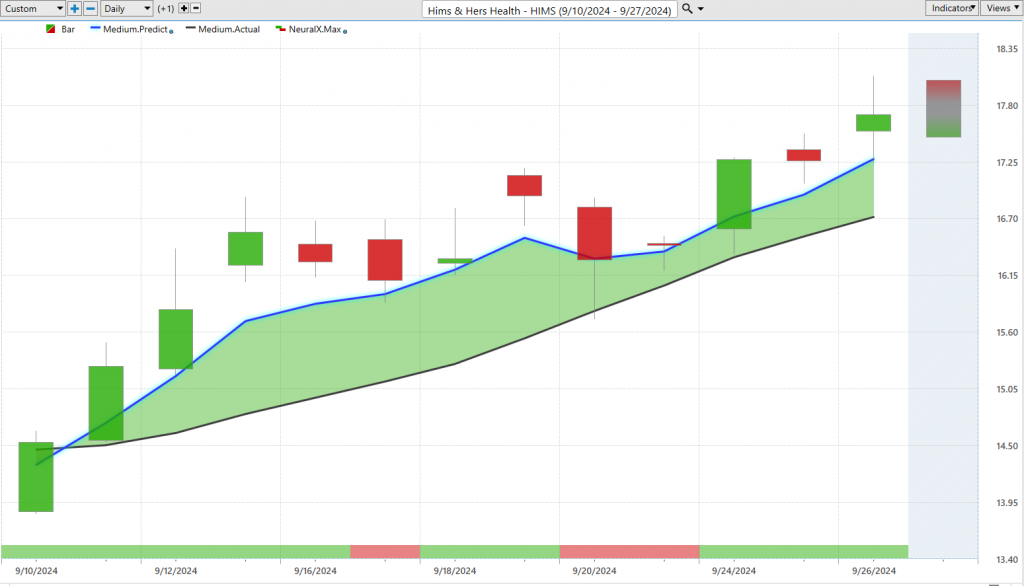
Task: Open the Views menu
Action: click(x=1002, y=8)
